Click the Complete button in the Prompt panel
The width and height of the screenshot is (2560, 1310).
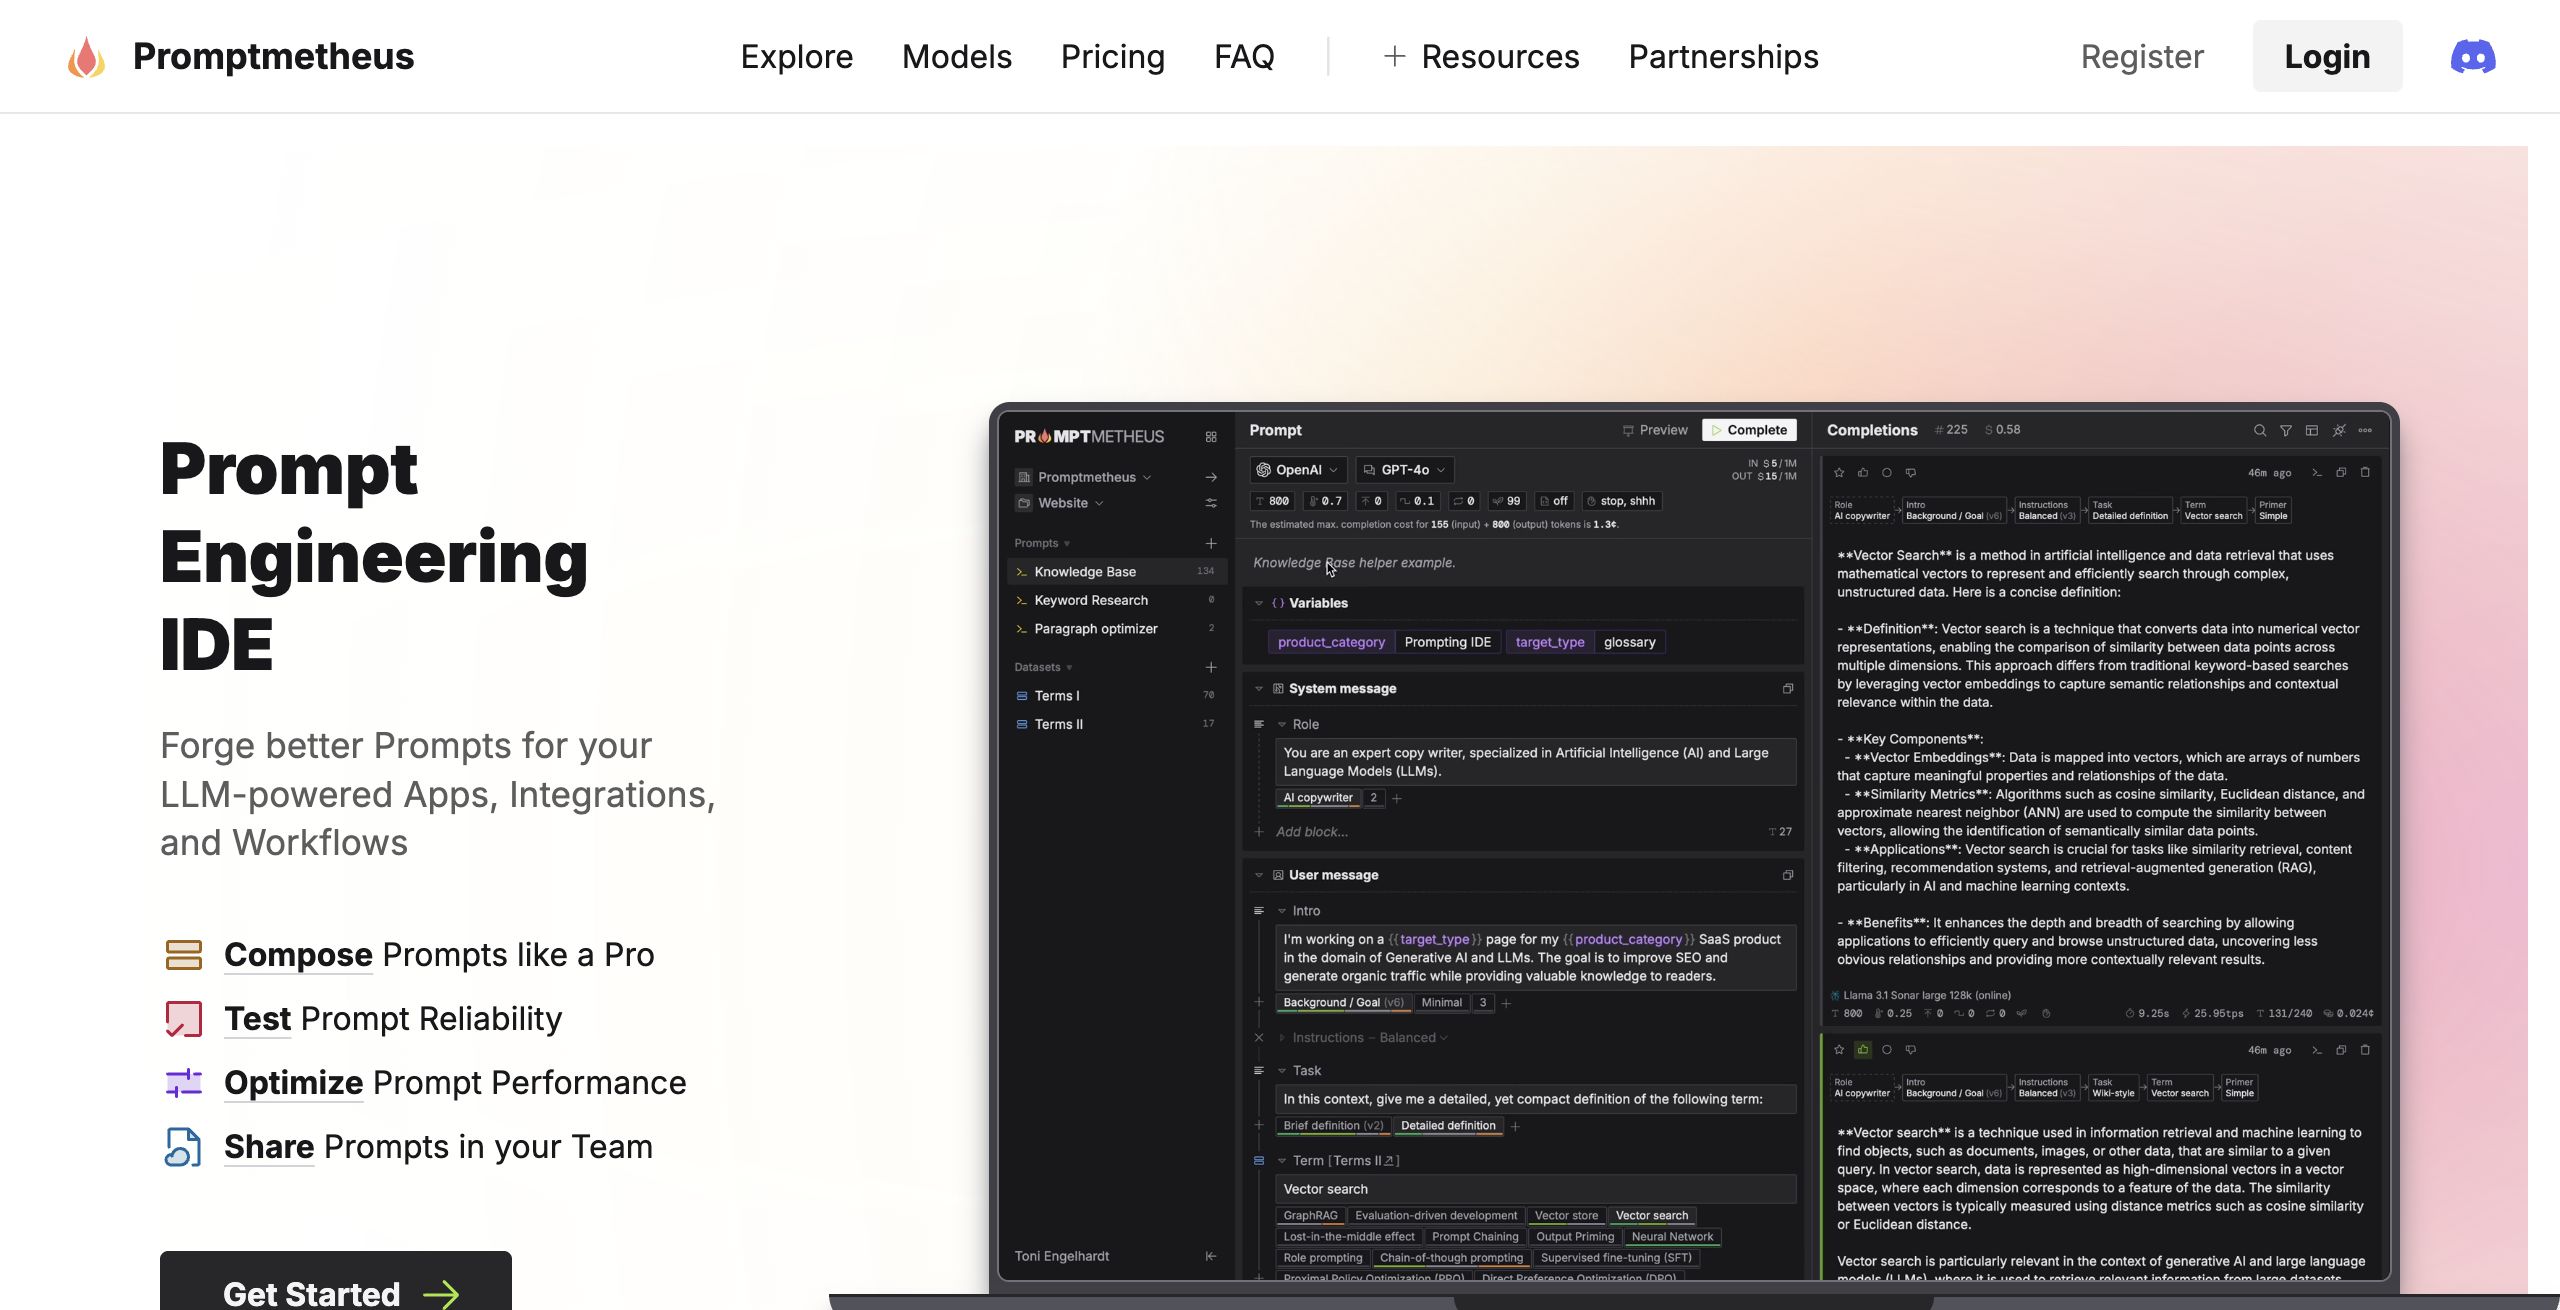(1749, 430)
